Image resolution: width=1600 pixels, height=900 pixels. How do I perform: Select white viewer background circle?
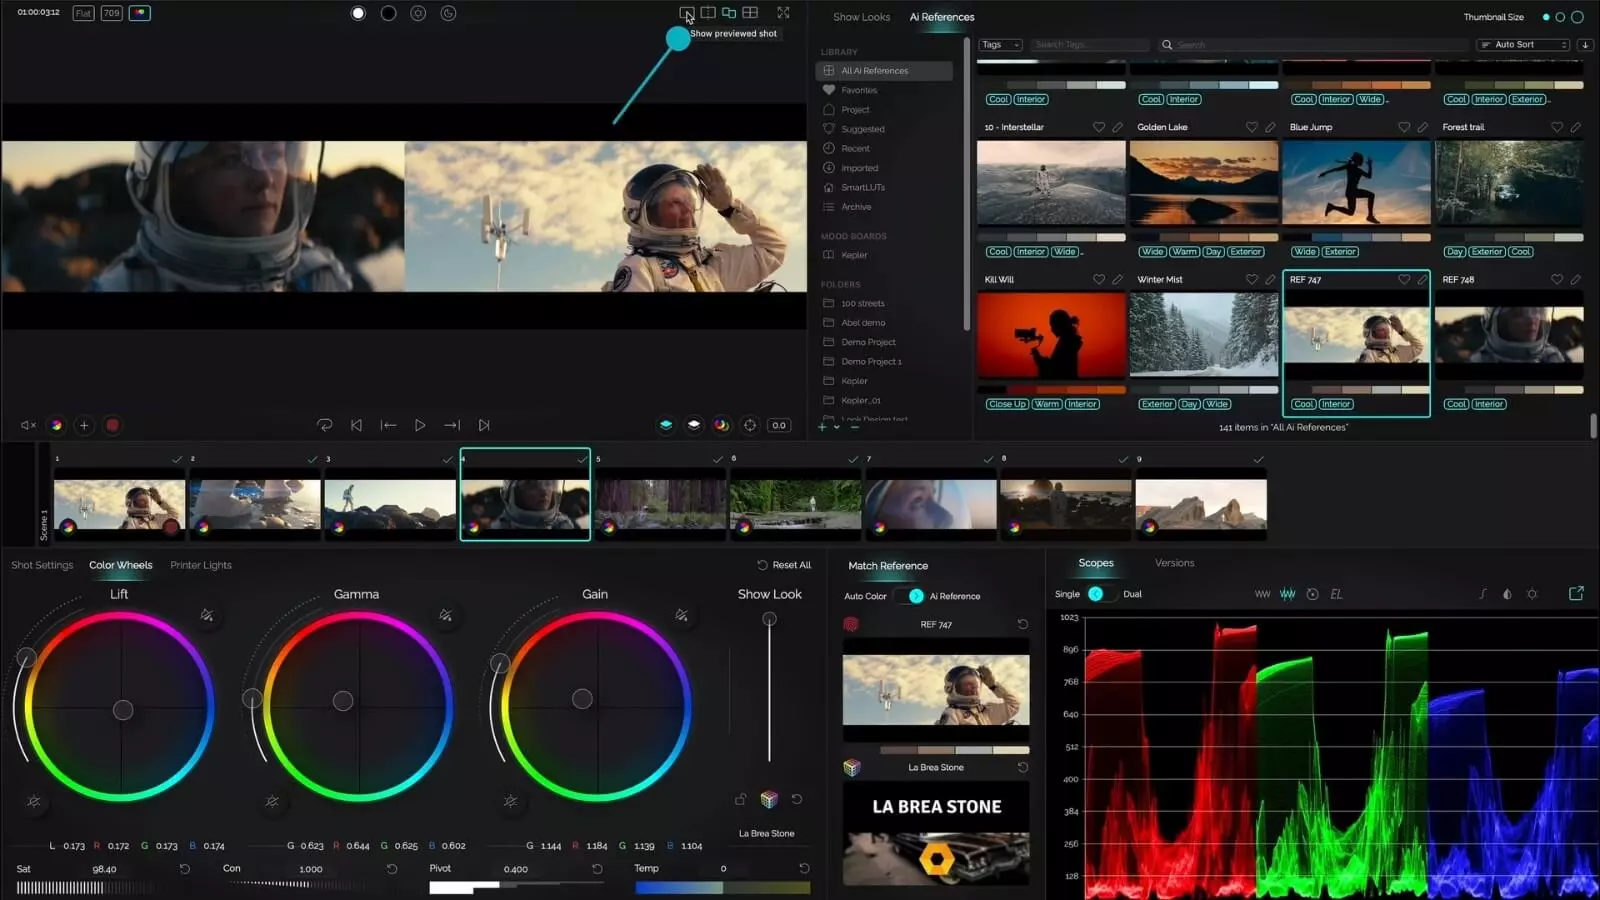tap(358, 13)
